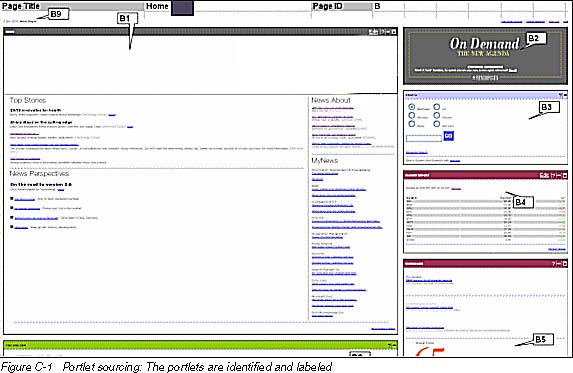
Task: Click the dark purple swatch beside Home
Action: coord(182,8)
